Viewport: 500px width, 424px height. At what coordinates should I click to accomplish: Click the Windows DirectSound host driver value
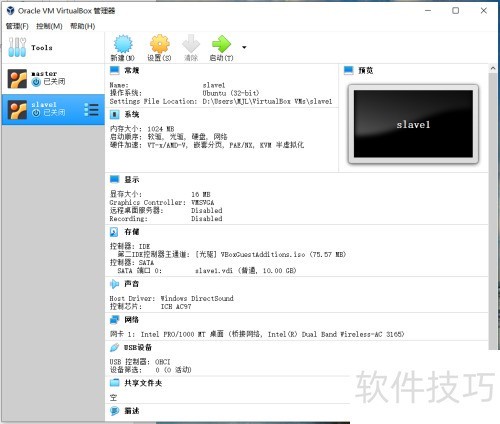(x=197, y=298)
